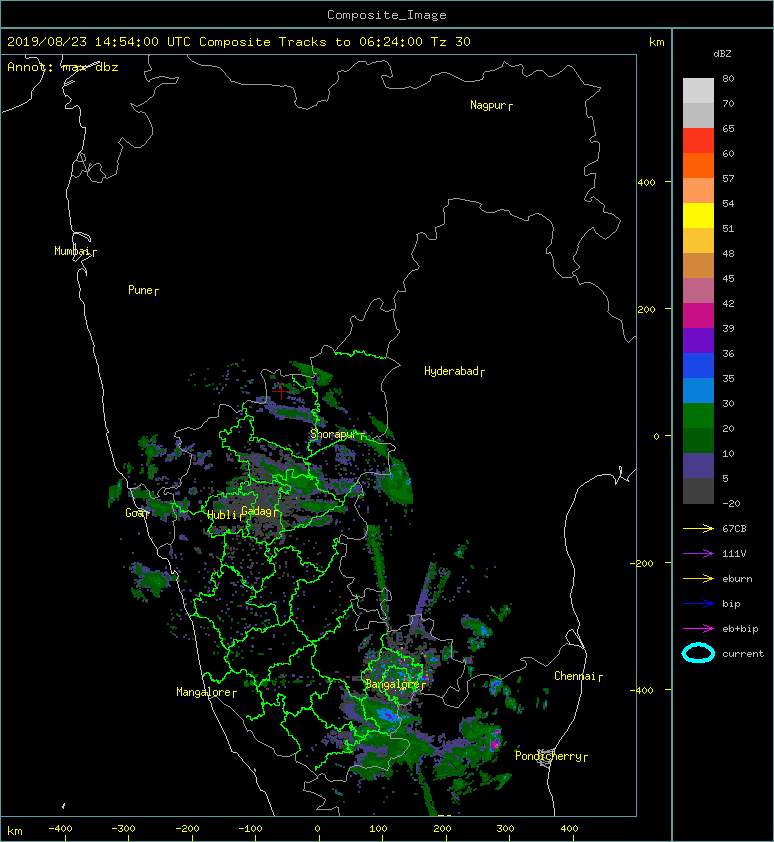The height and width of the screenshot is (842, 774).
Task: Click the slate purple swatch below 10
Action: point(698,466)
